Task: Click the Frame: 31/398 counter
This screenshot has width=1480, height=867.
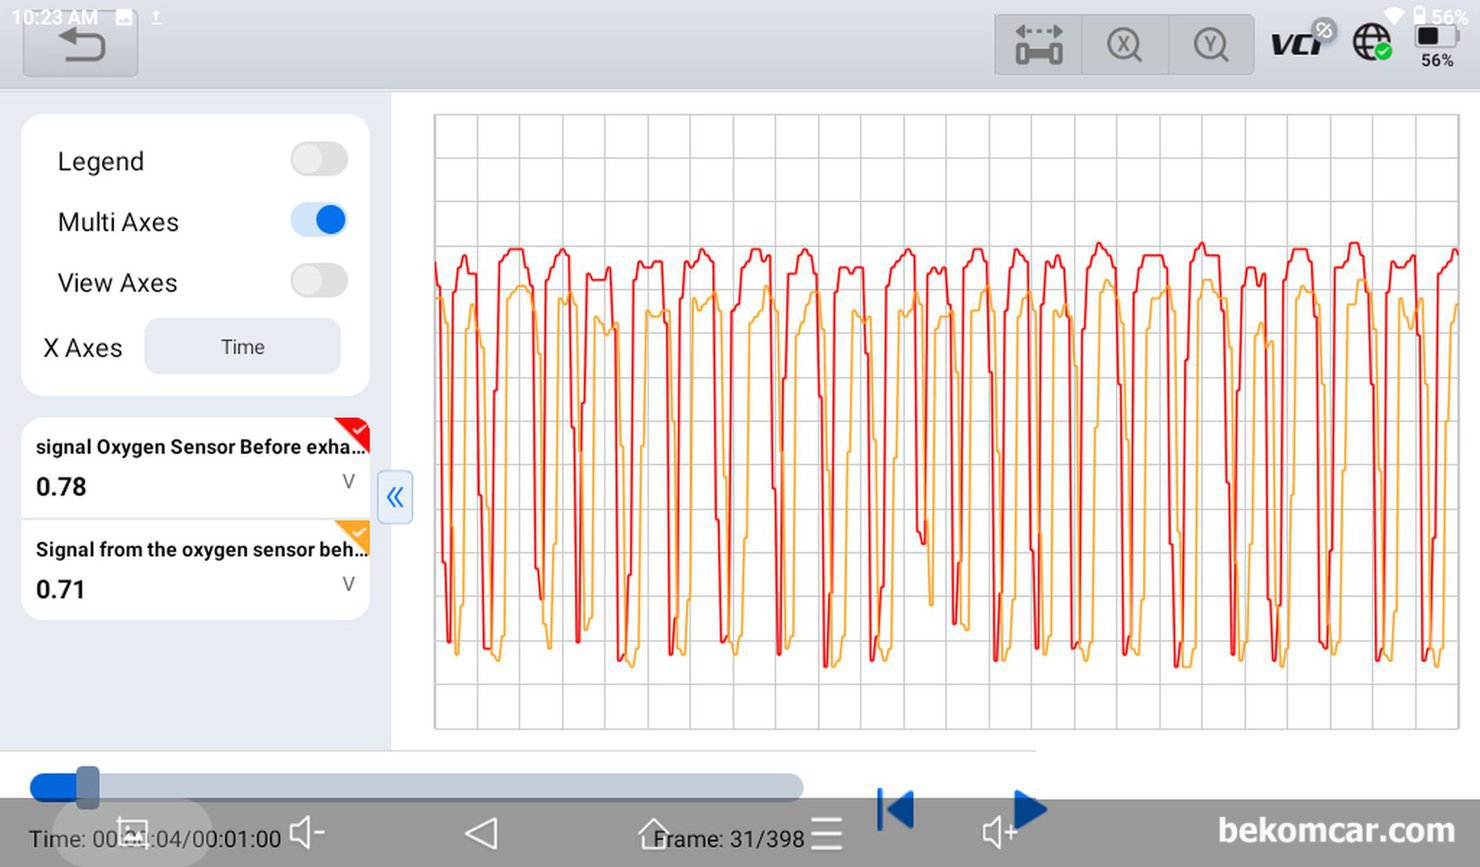Action: [729, 839]
